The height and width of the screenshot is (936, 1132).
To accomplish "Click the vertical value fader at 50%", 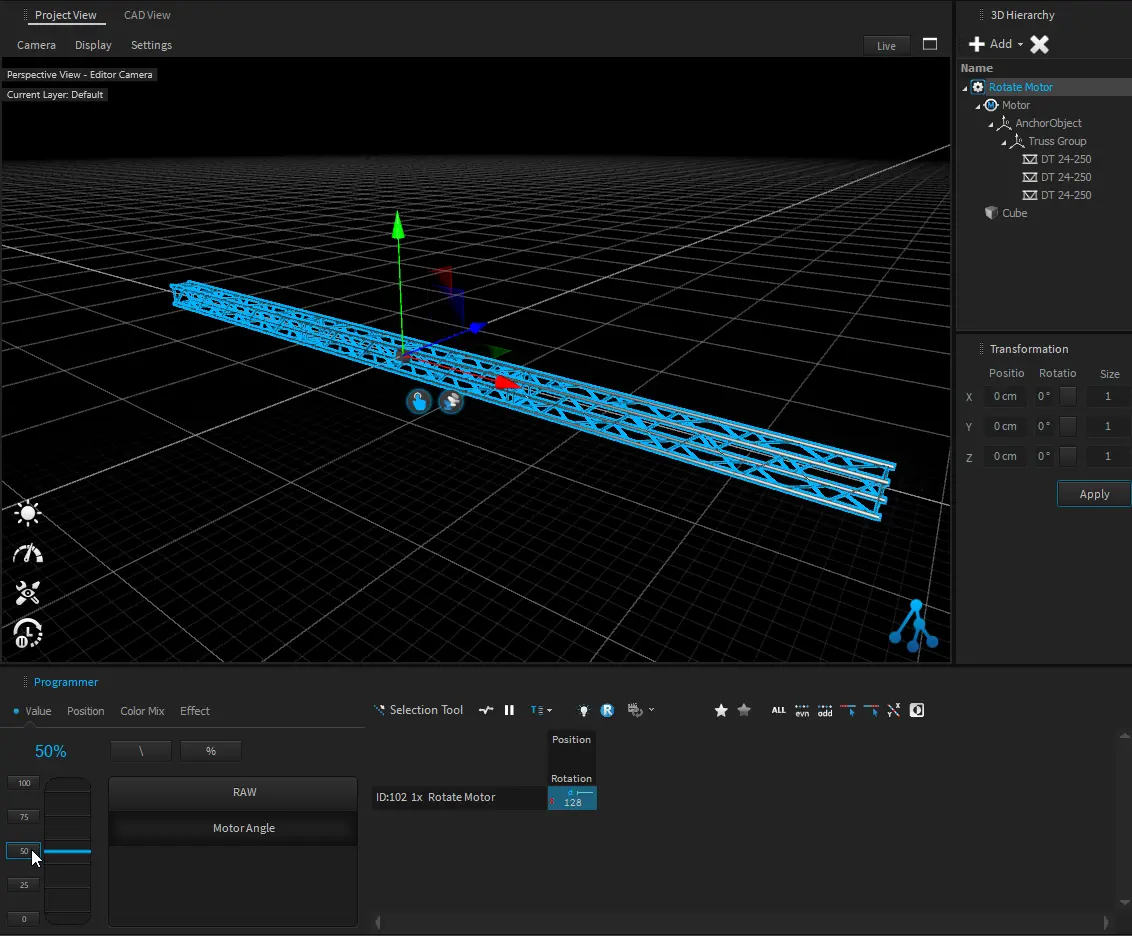I will [68, 851].
